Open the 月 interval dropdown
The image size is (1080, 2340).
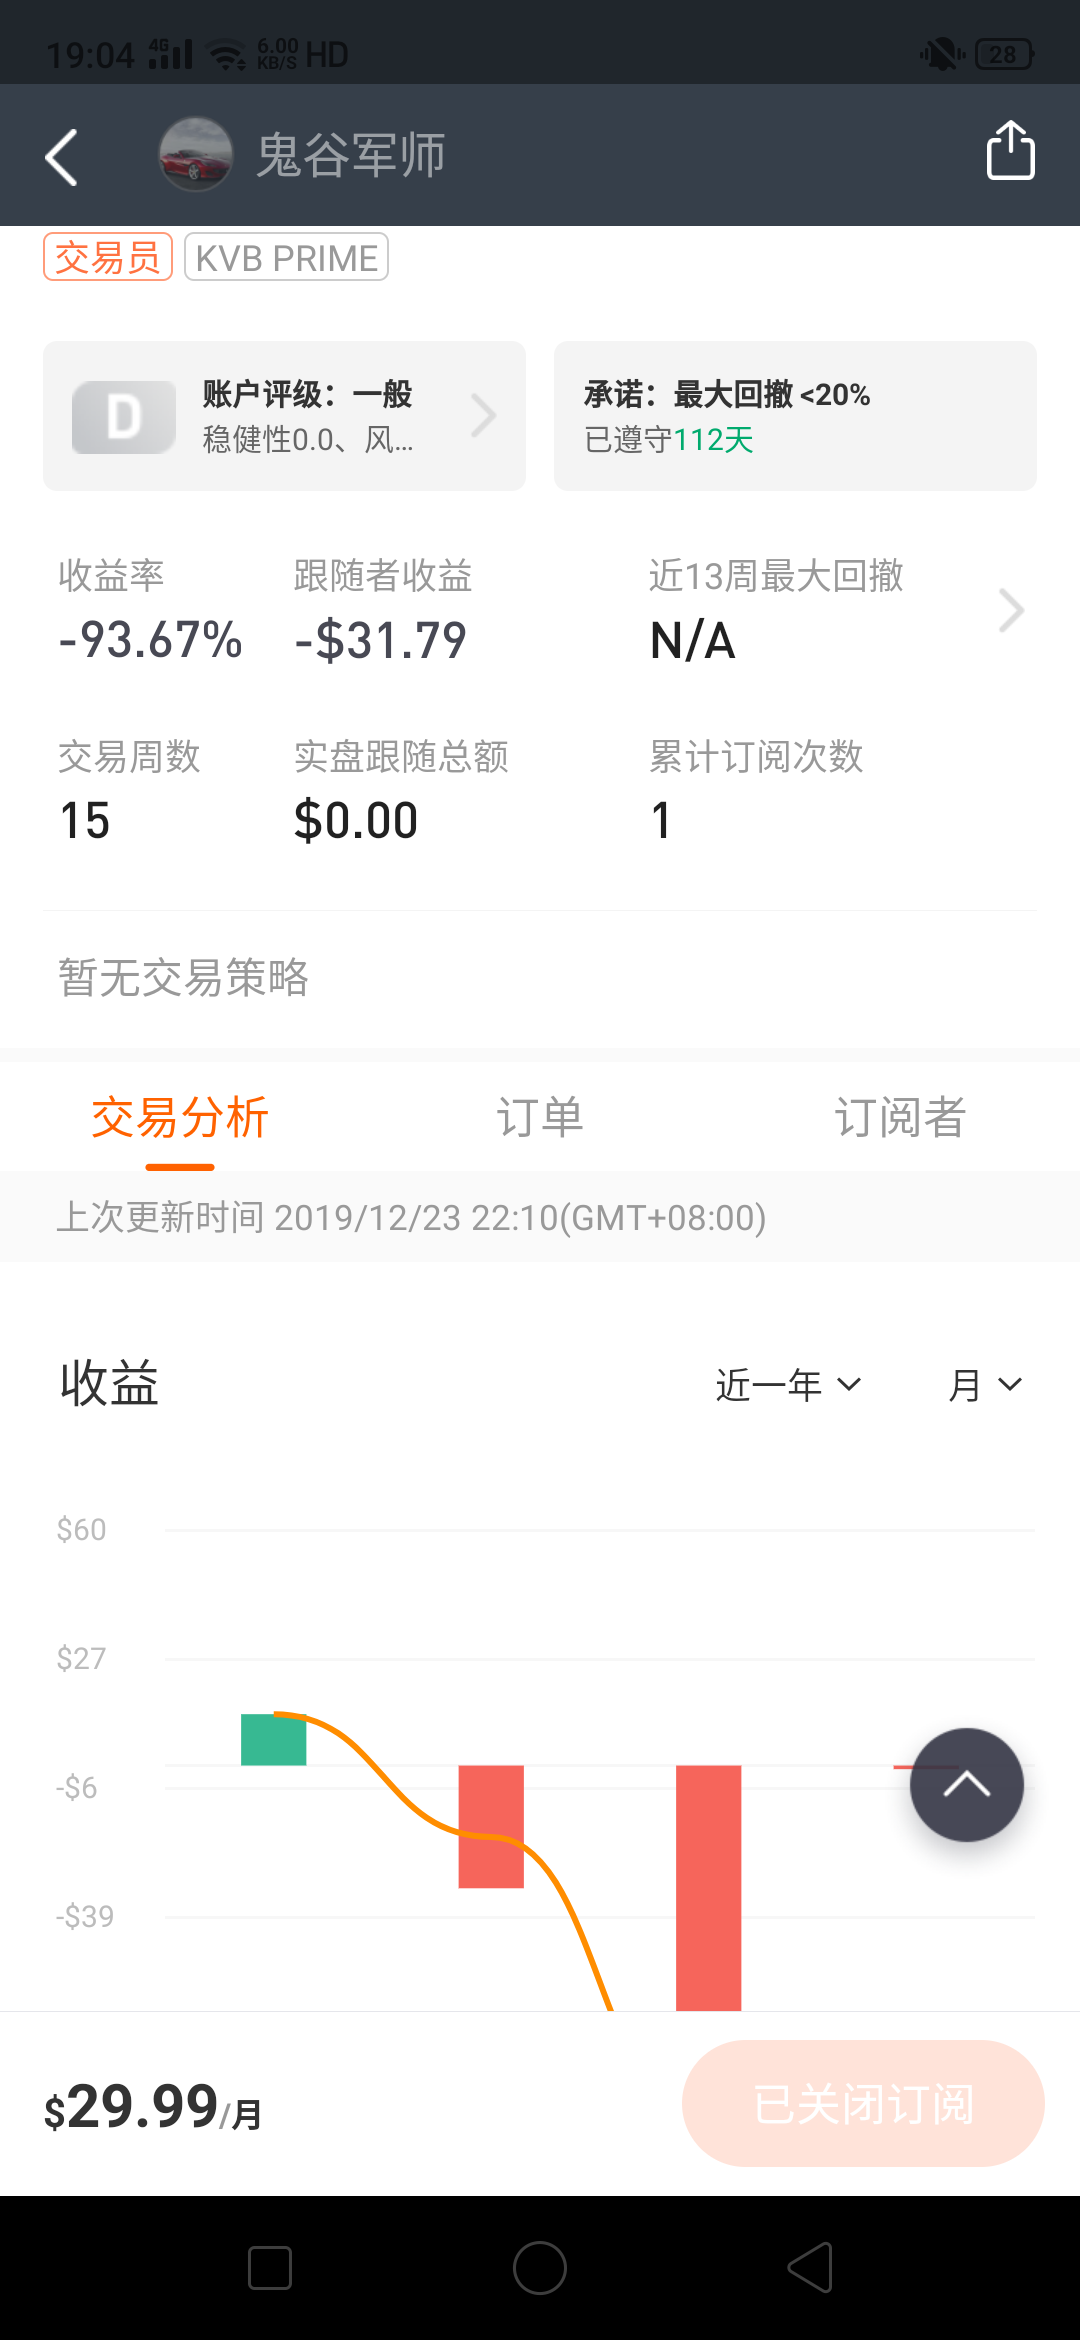[x=984, y=1385]
